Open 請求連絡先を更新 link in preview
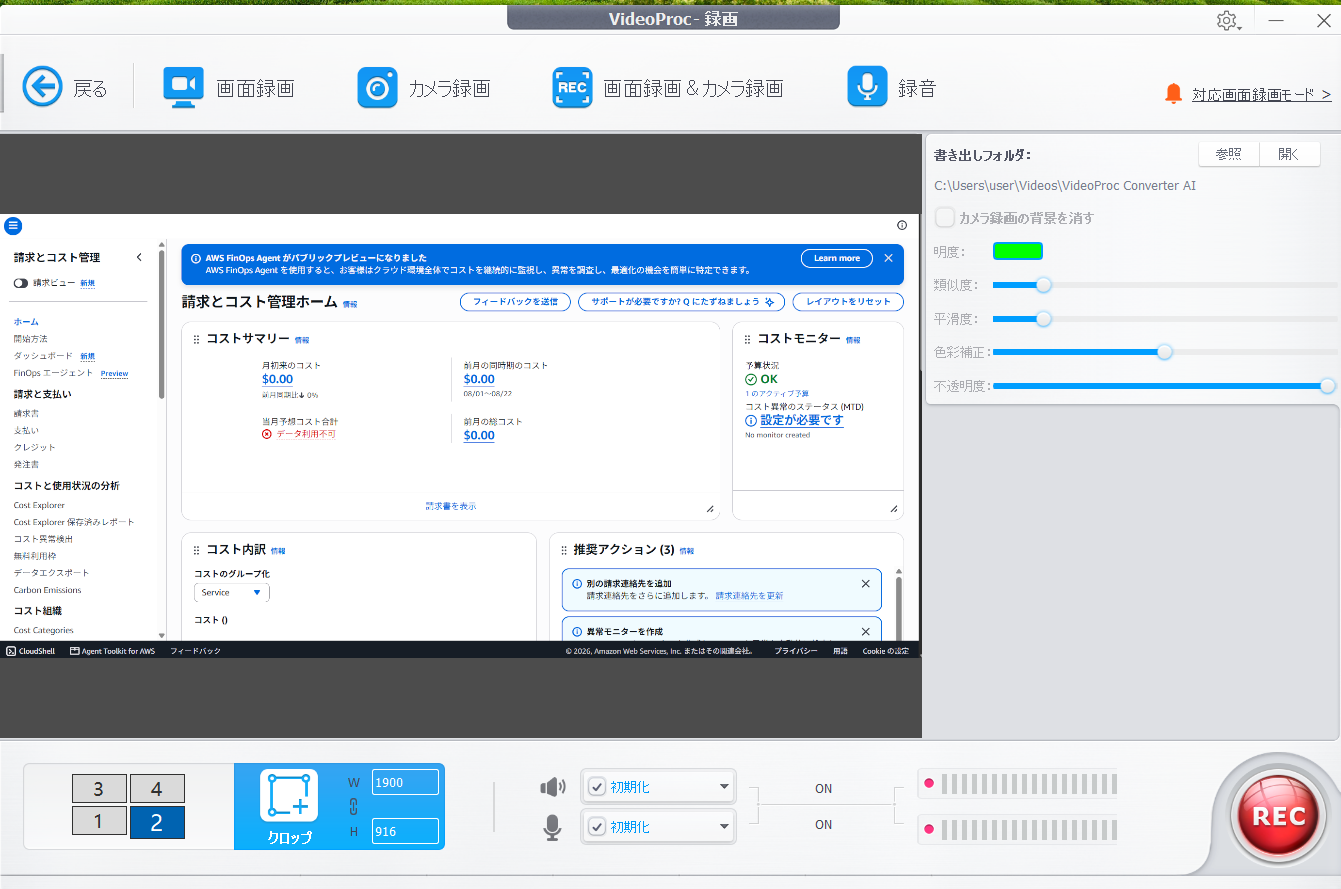This screenshot has width=1341, height=889. (x=749, y=595)
